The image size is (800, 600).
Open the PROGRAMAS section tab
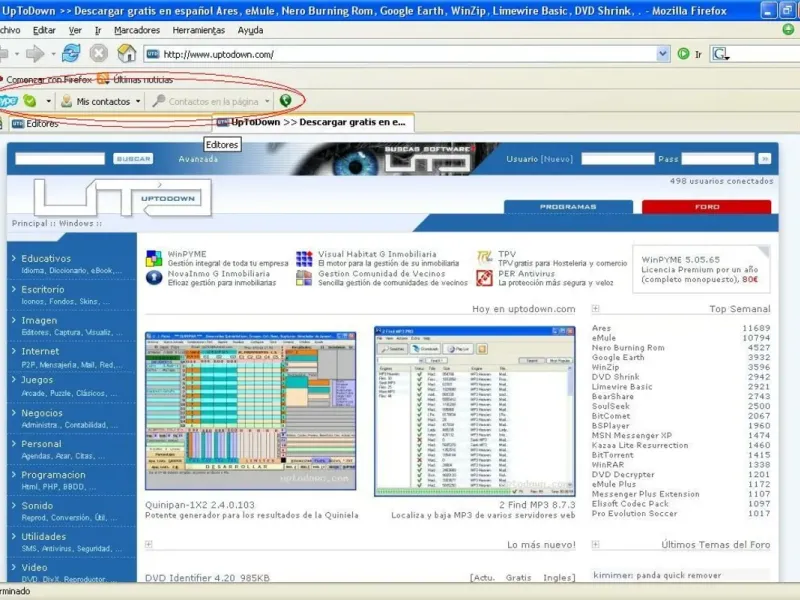point(568,207)
